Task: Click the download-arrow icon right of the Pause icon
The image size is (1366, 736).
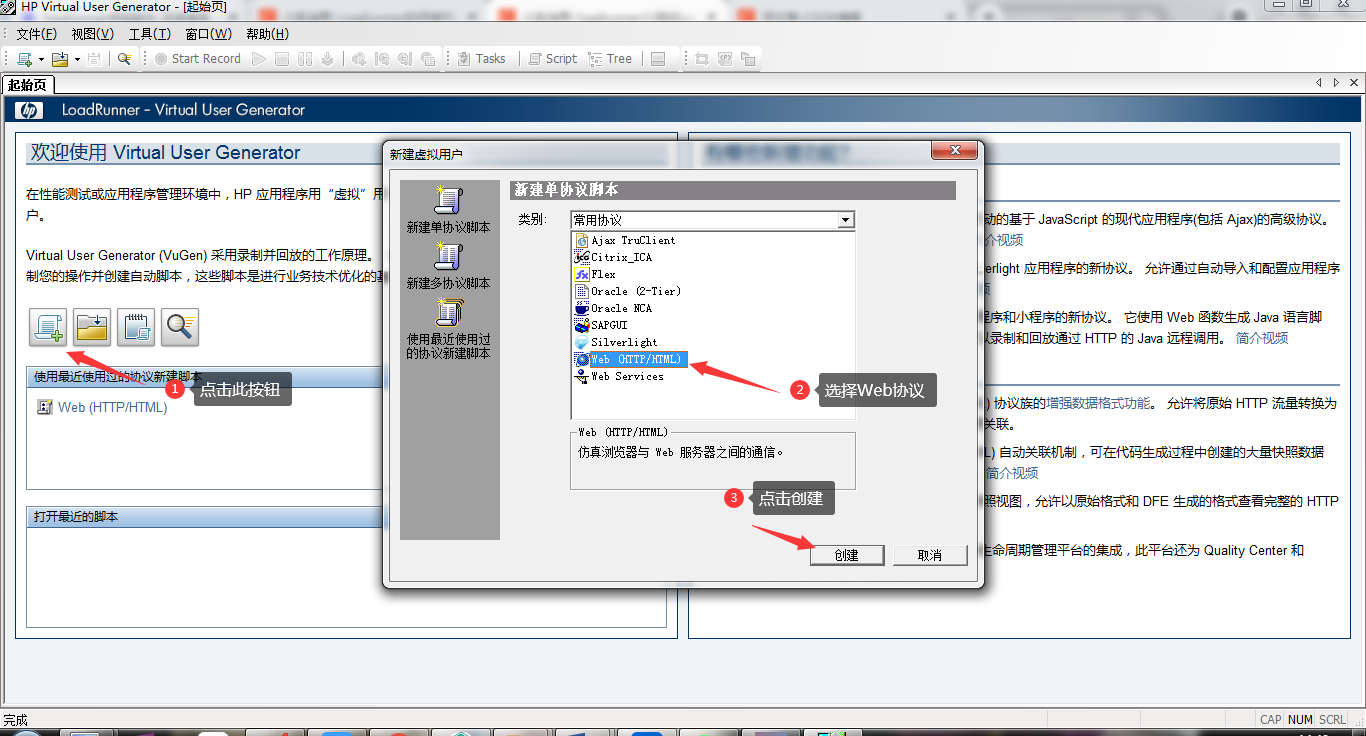Action: pyautogui.click(x=327, y=59)
